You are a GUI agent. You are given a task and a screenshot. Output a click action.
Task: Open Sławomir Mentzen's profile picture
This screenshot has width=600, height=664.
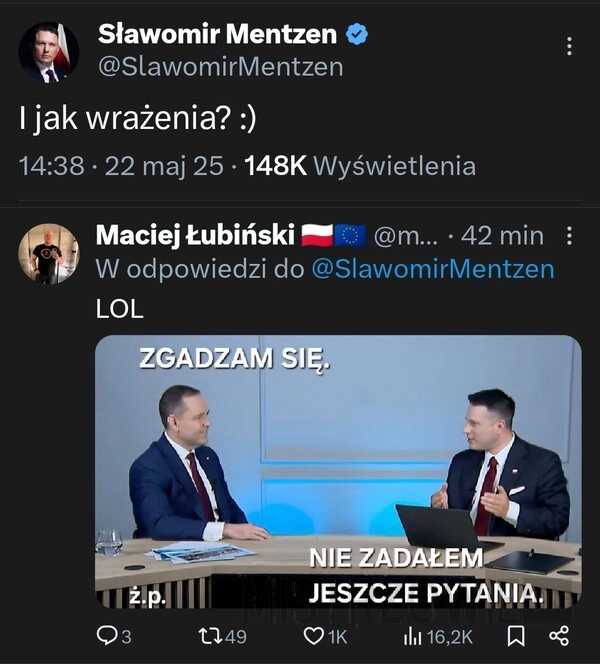[48, 51]
